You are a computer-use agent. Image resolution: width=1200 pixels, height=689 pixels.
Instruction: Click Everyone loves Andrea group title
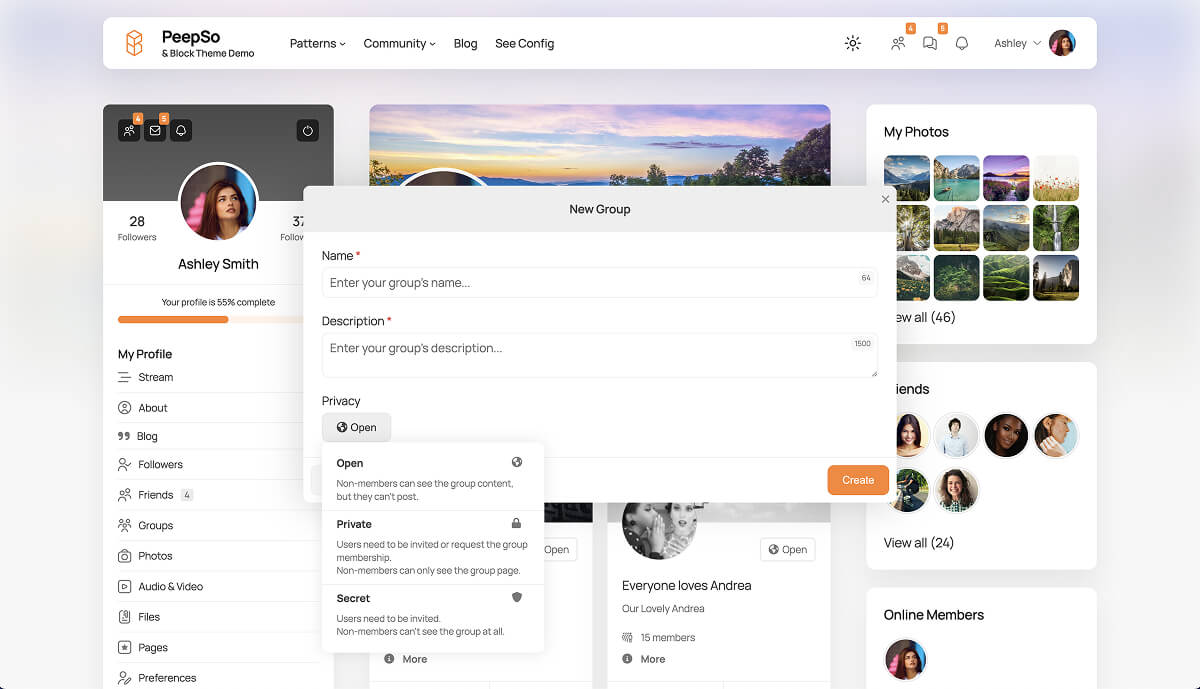point(687,585)
